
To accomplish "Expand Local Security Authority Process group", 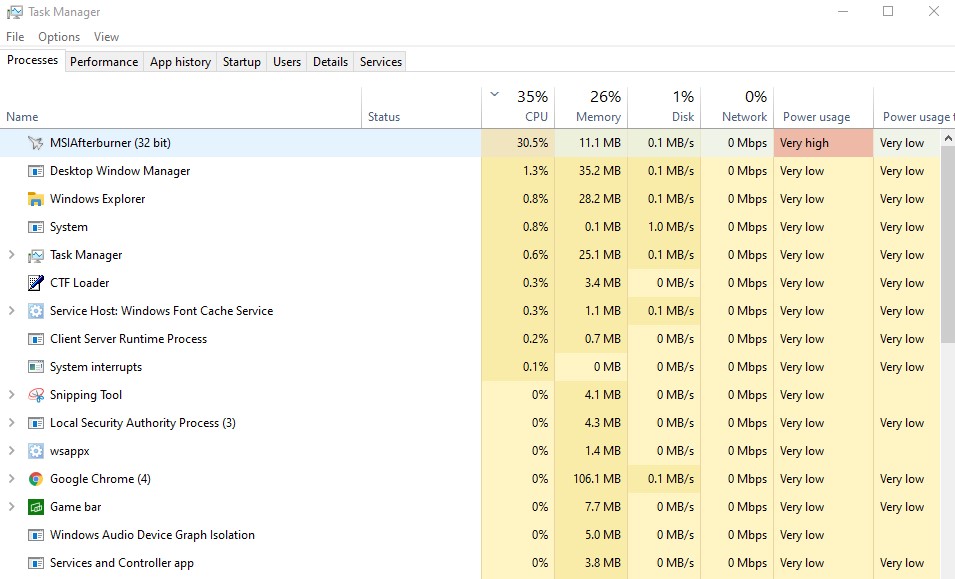I will [x=12, y=423].
